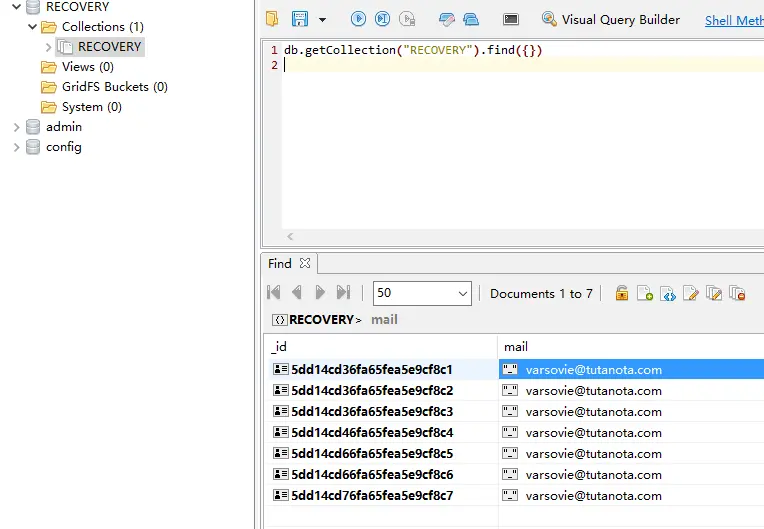Click the grayed run-to-file play icon
The image size is (764, 529).
(x=407, y=19)
